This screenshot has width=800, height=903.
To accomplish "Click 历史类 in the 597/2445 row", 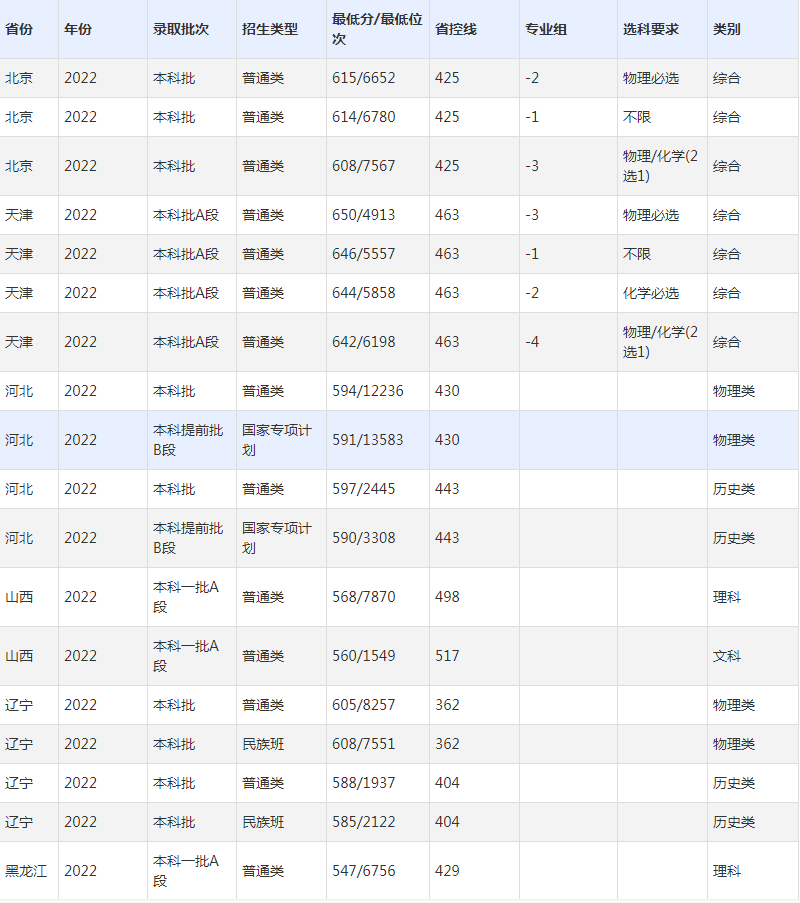I will tap(734, 490).
